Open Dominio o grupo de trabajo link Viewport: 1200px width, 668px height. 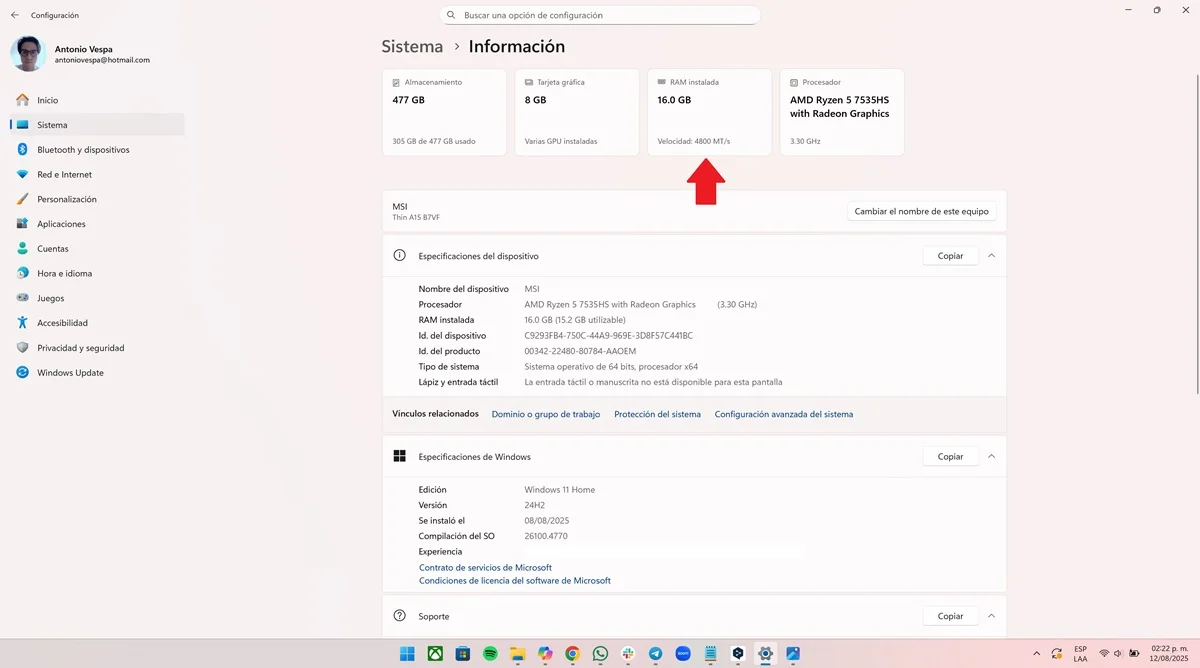tap(546, 414)
